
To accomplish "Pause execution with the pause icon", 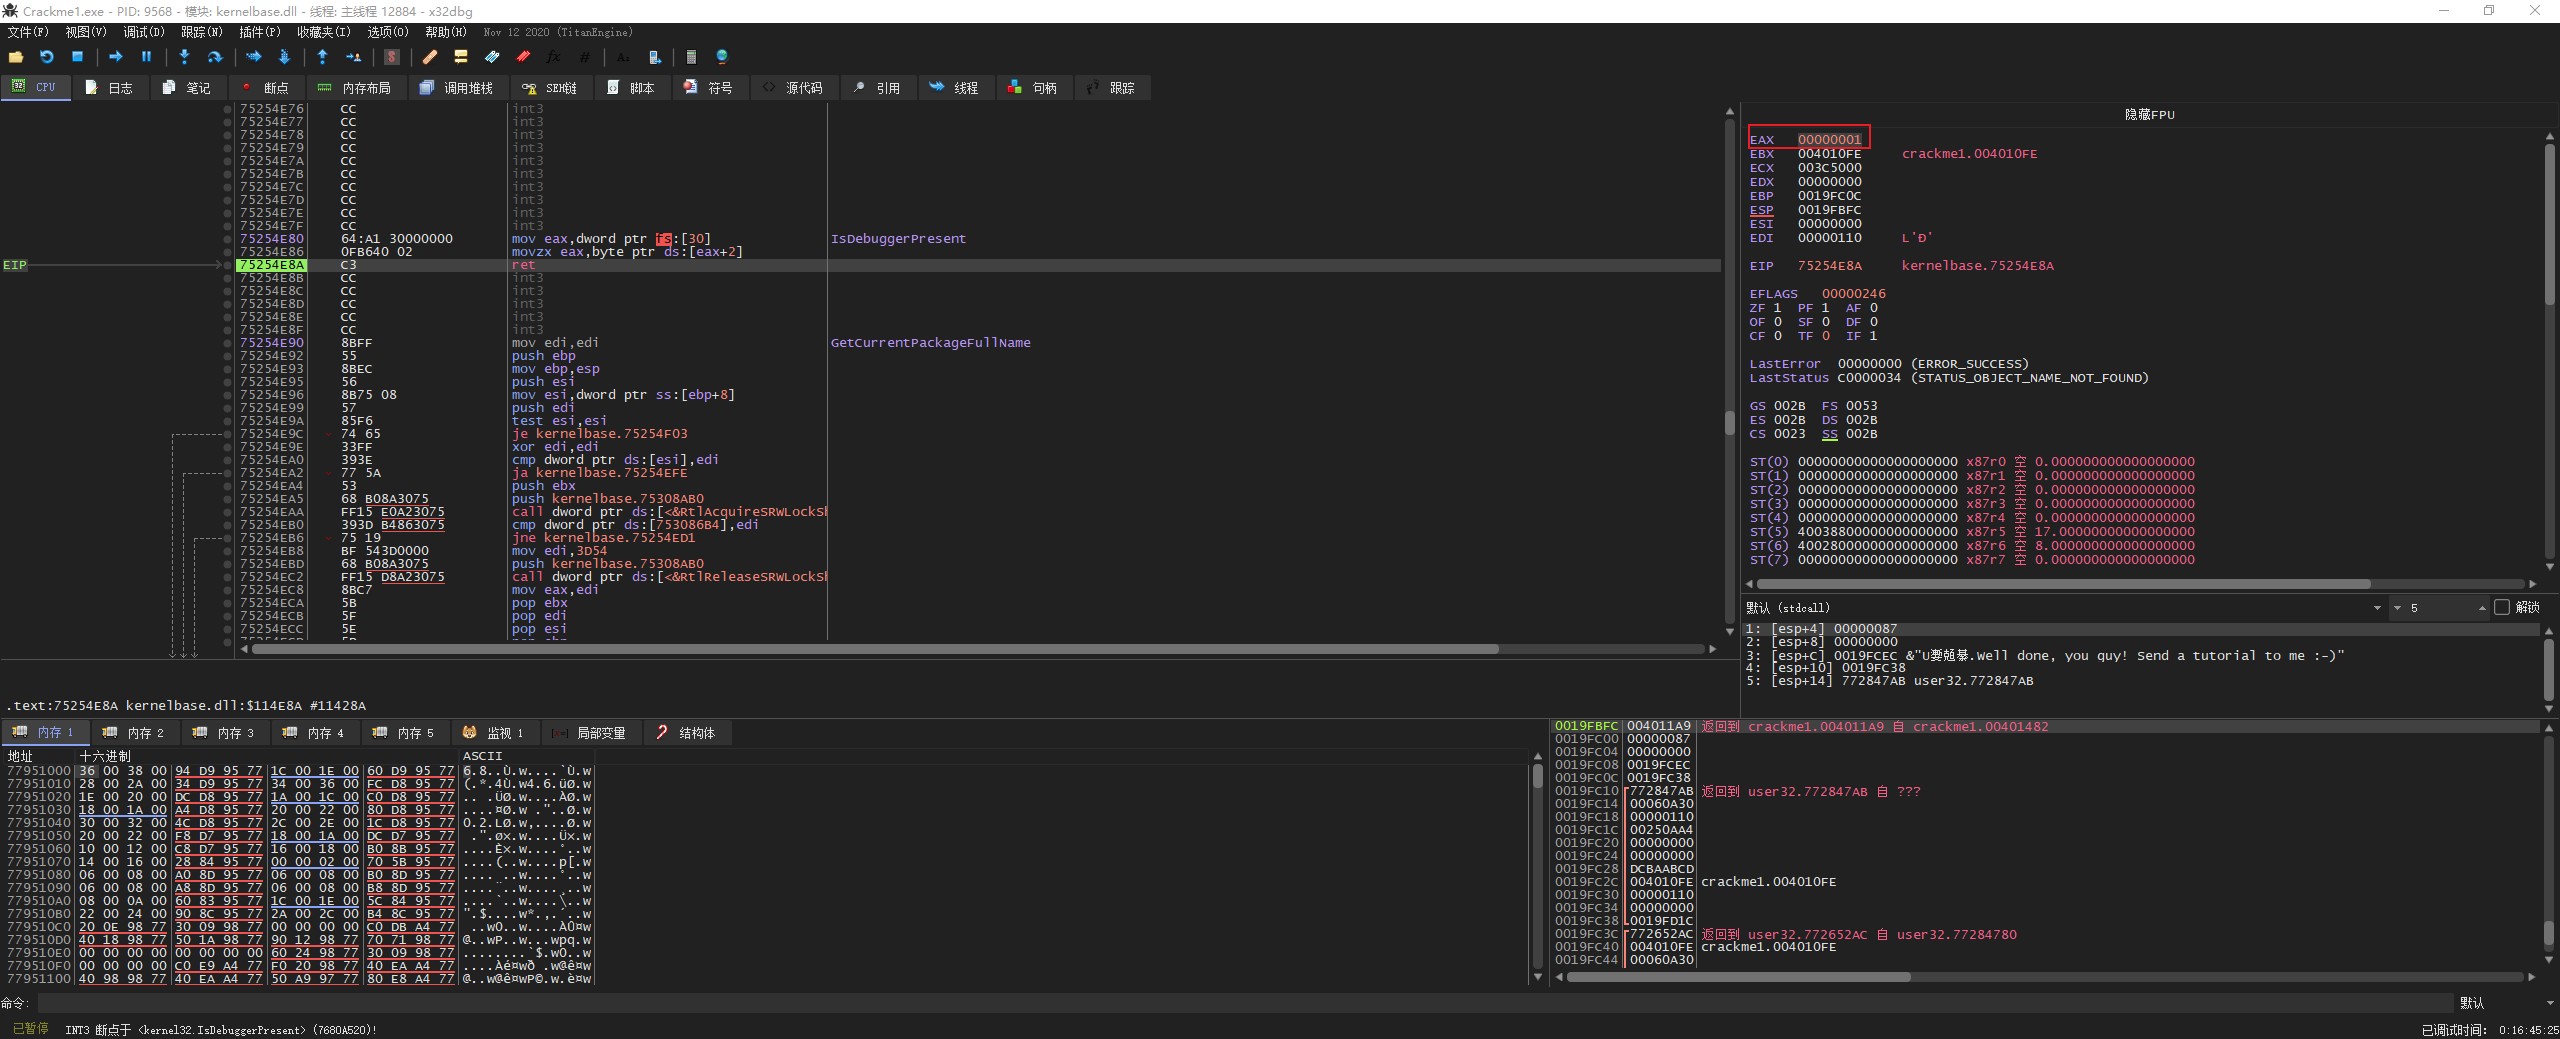I will (146, 57).
